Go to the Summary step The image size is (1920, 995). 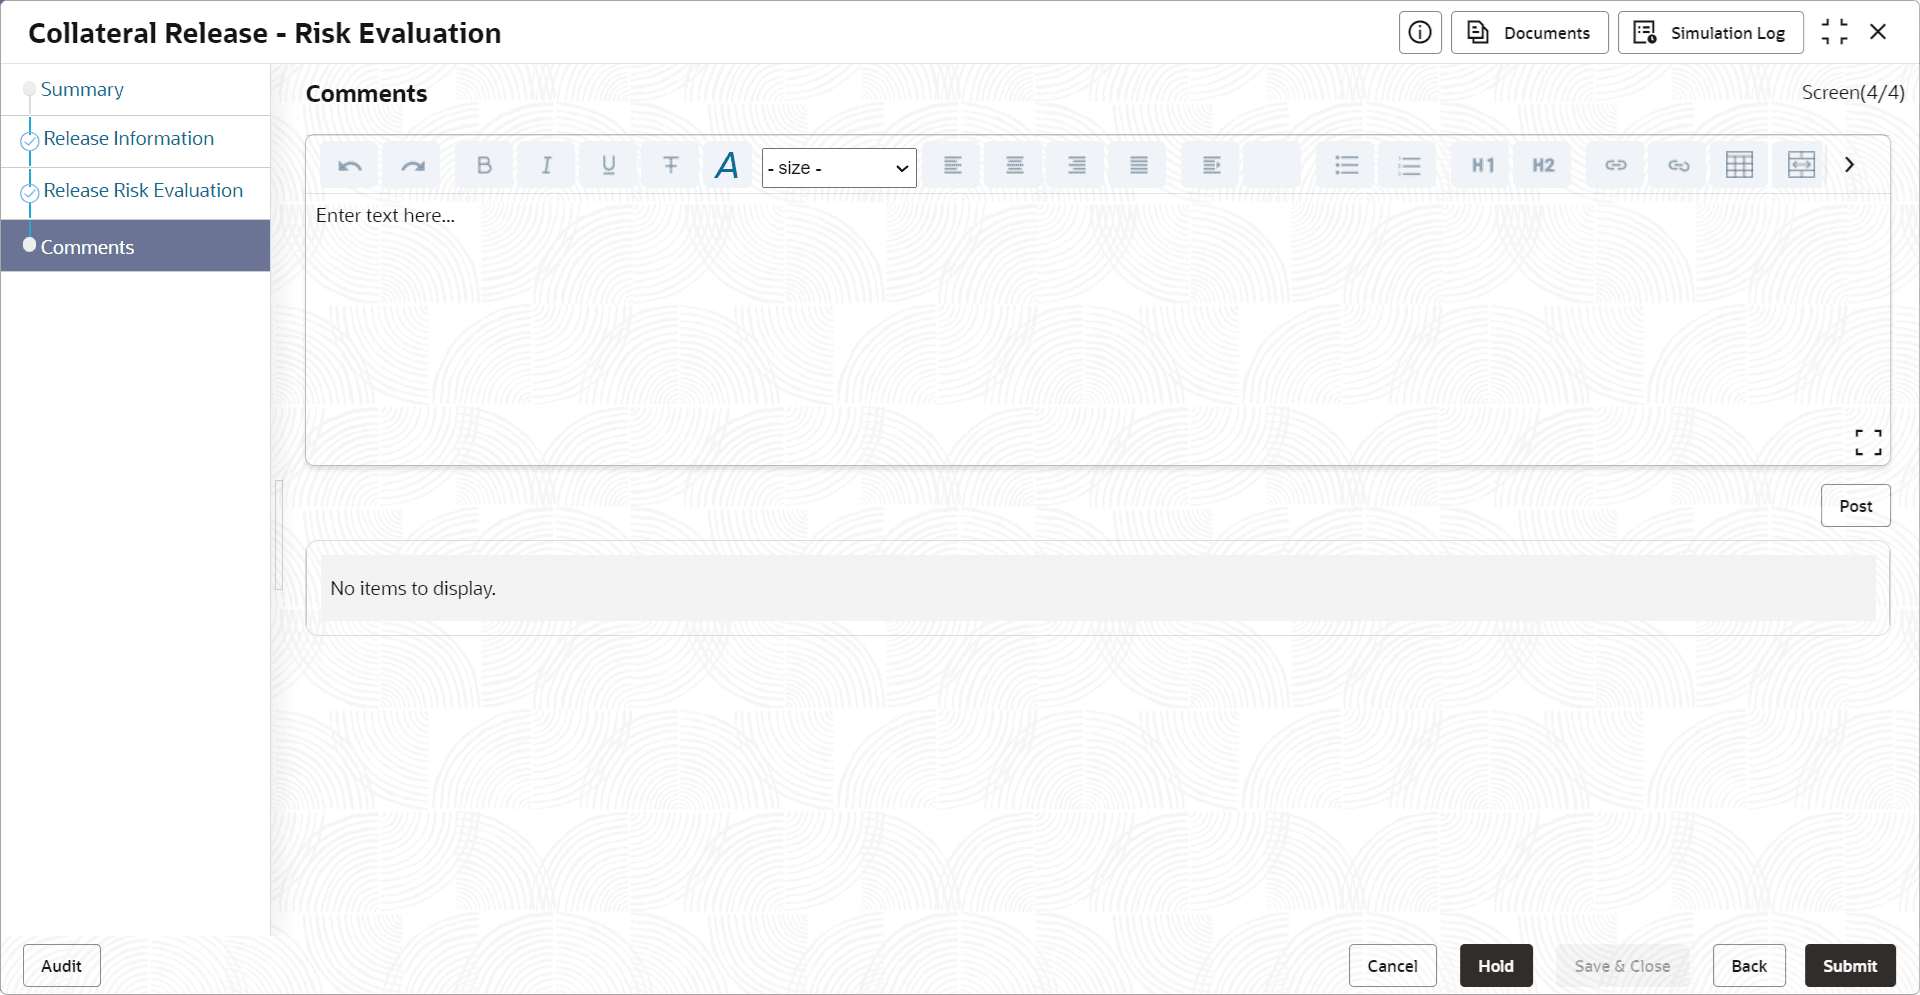click(x=82, y=90)
